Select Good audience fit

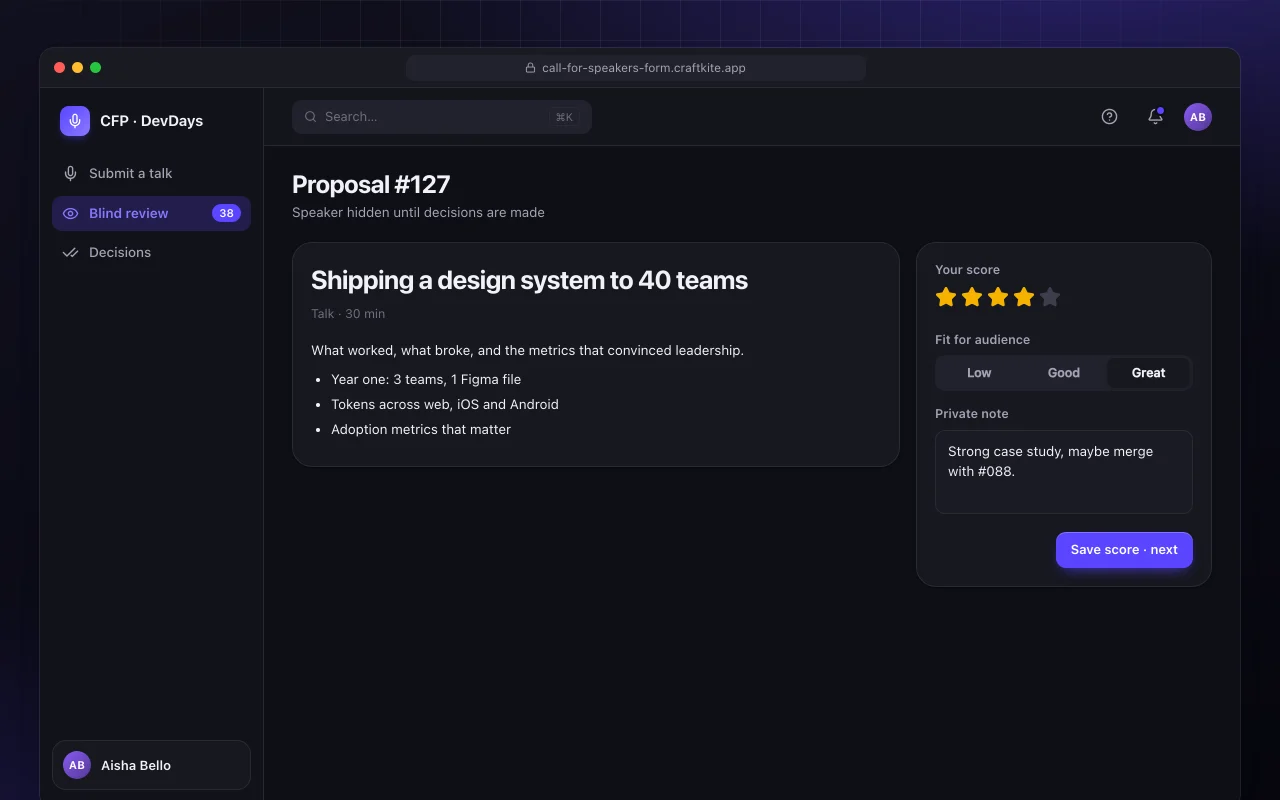click(x=1064, y=373)
